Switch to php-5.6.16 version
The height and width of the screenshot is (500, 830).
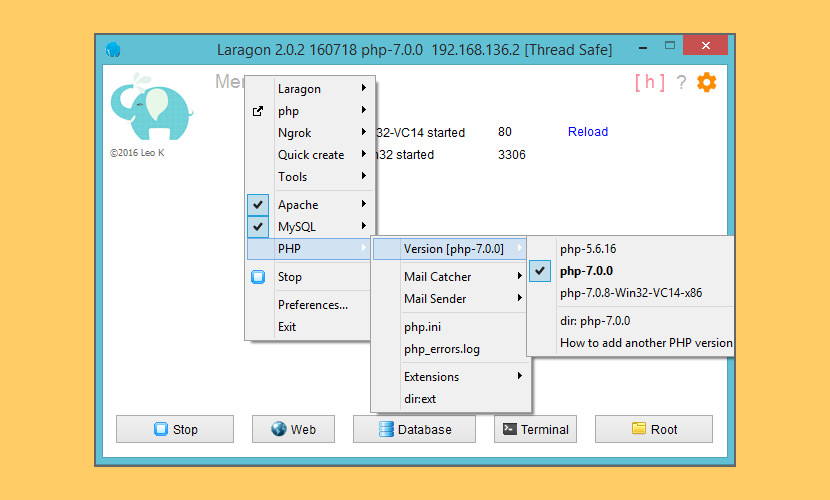click(631, 249)
